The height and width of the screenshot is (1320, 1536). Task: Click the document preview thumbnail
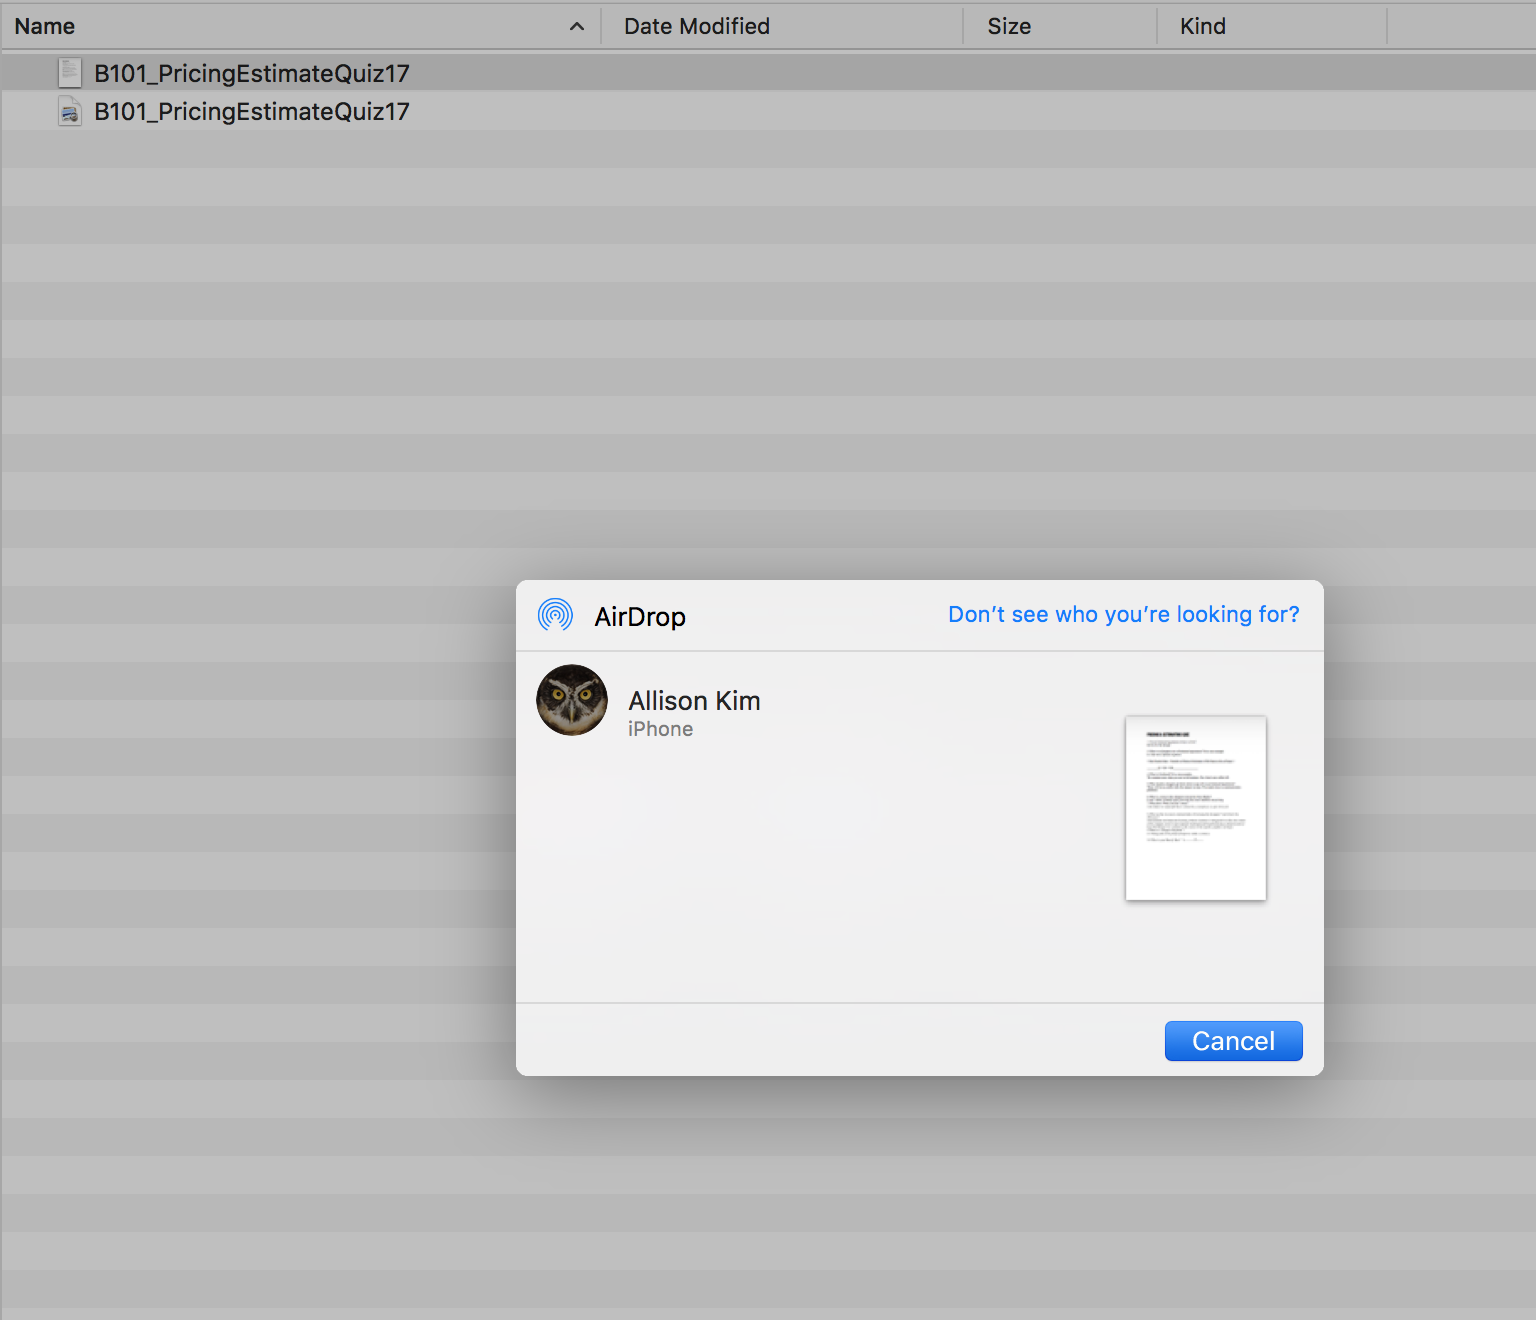click(x=1195, y=807)
